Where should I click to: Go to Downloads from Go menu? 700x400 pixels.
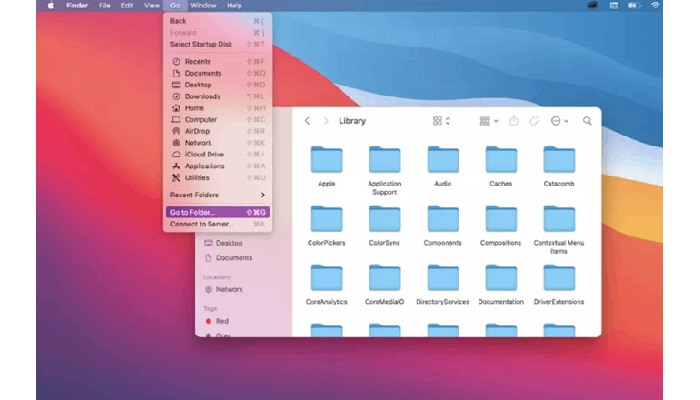[217, 96]
